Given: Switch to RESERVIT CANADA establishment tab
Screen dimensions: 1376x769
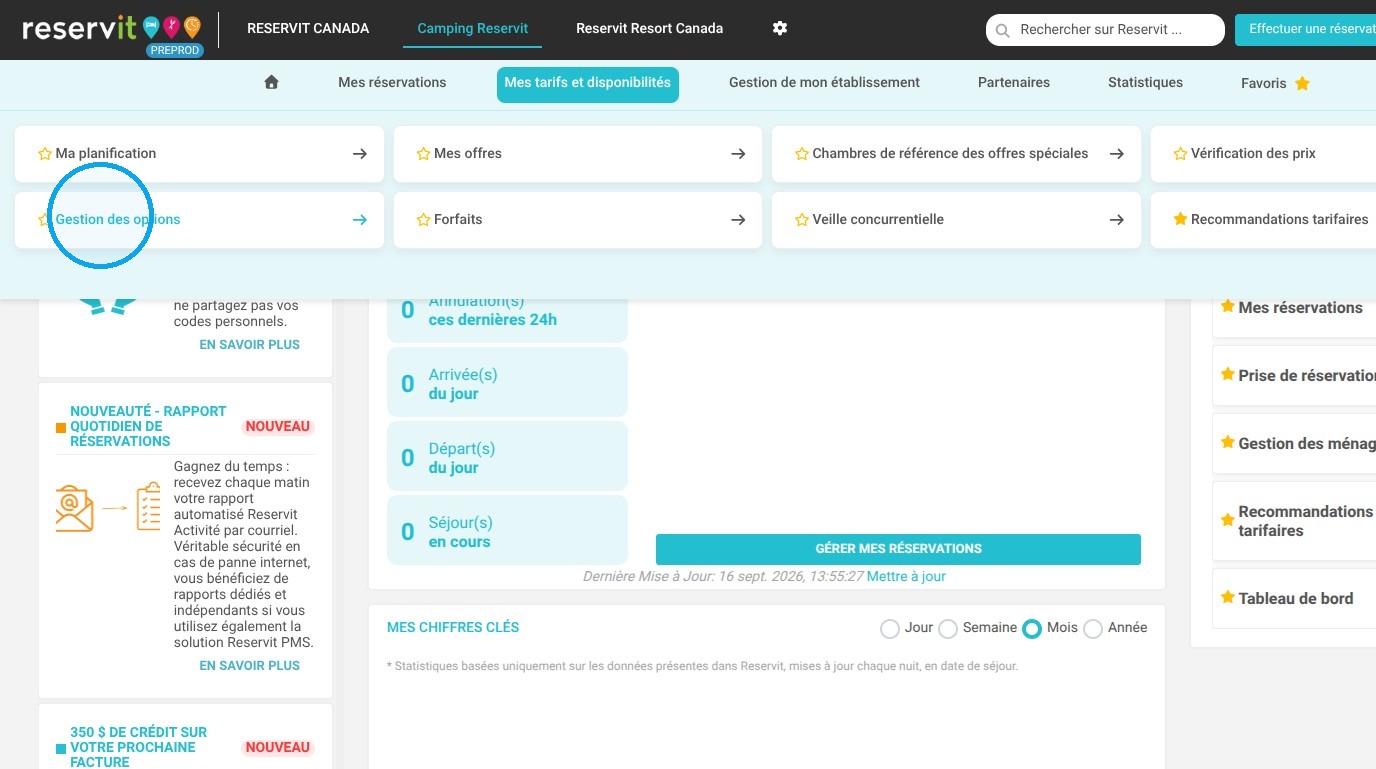Looking at the screenshot, I should 308,29.
